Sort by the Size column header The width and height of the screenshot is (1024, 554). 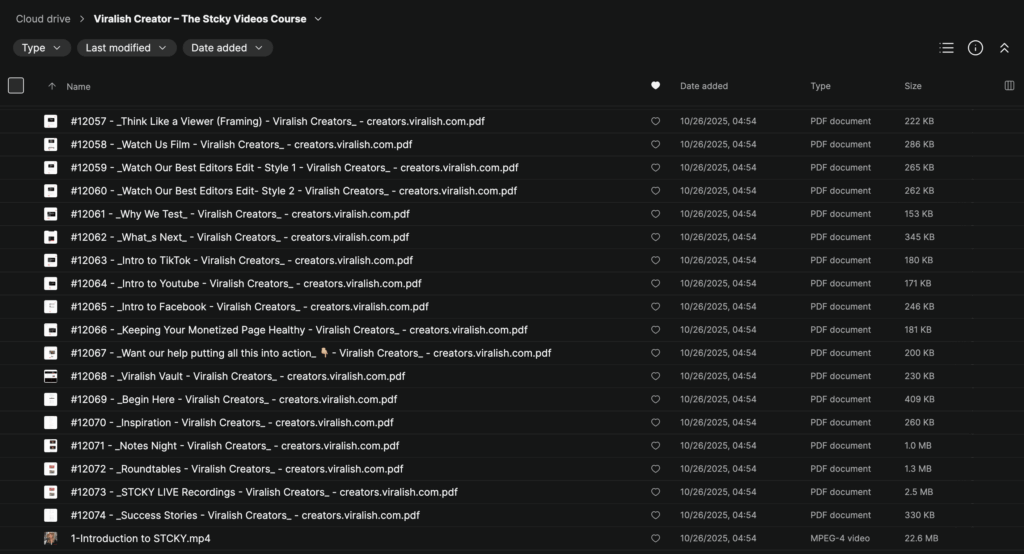coord(913,86)
